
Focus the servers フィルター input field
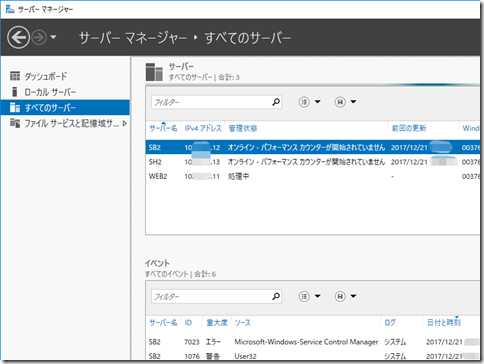click(216, 102)
